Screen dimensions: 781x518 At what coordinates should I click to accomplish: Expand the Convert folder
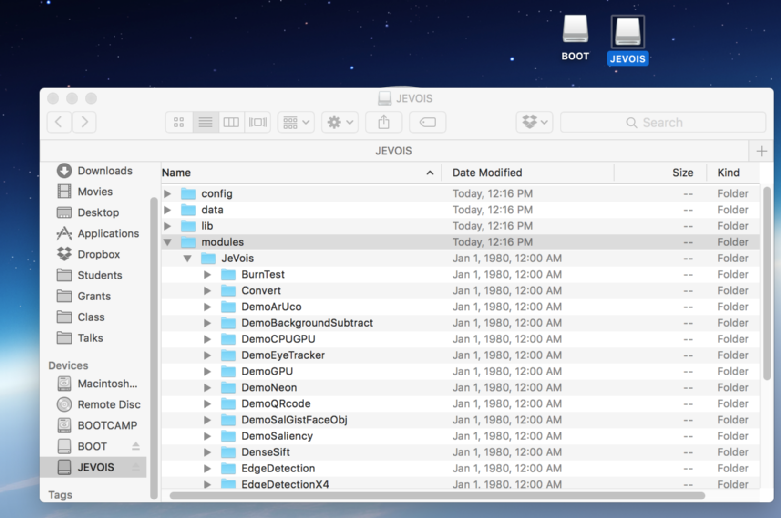pyautogui.click(x=208, y=291)
